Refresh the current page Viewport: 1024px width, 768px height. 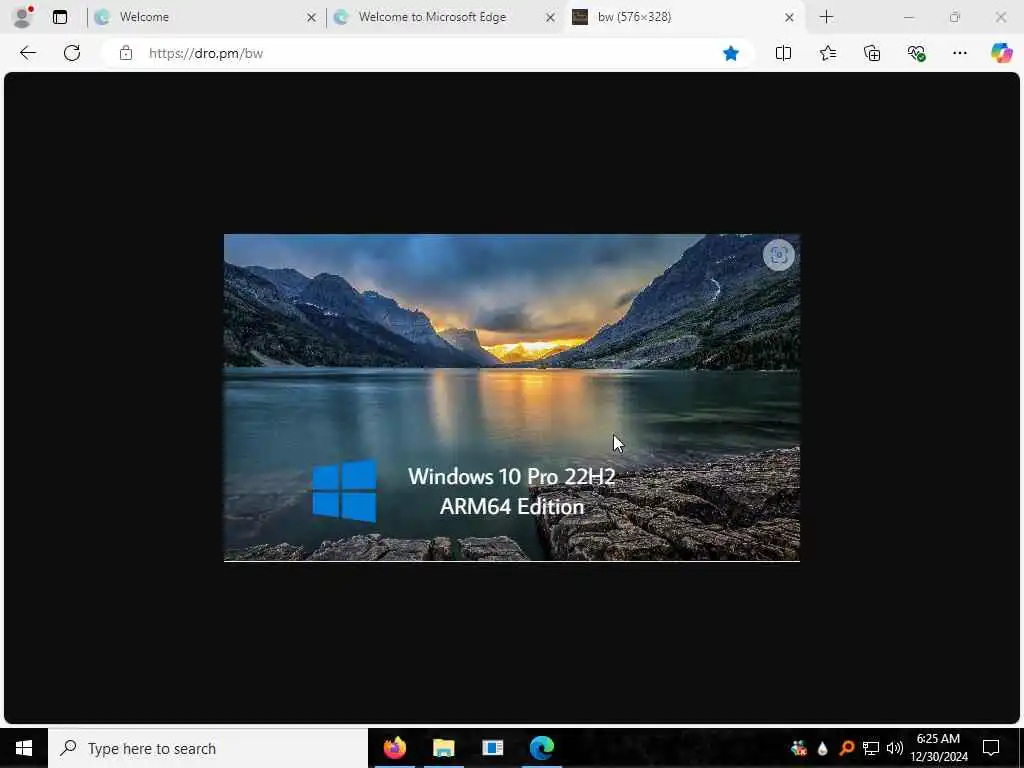[72, 54]
